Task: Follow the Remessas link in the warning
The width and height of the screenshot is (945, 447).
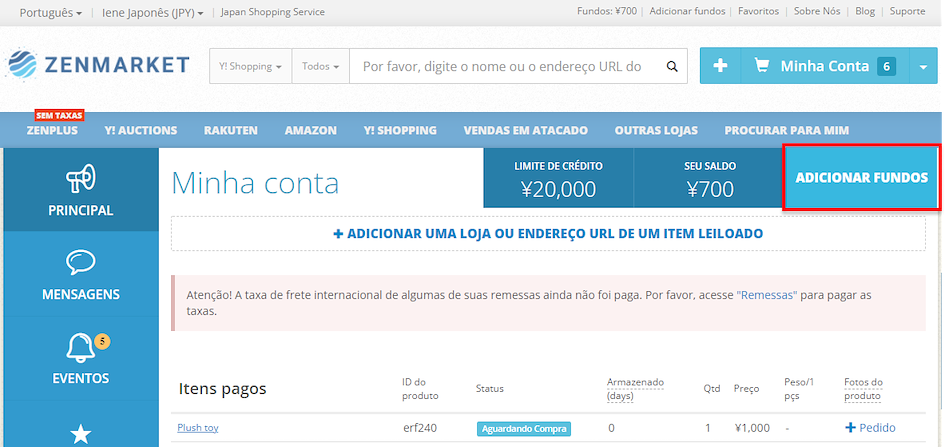Action: click(x=766, y=296)
